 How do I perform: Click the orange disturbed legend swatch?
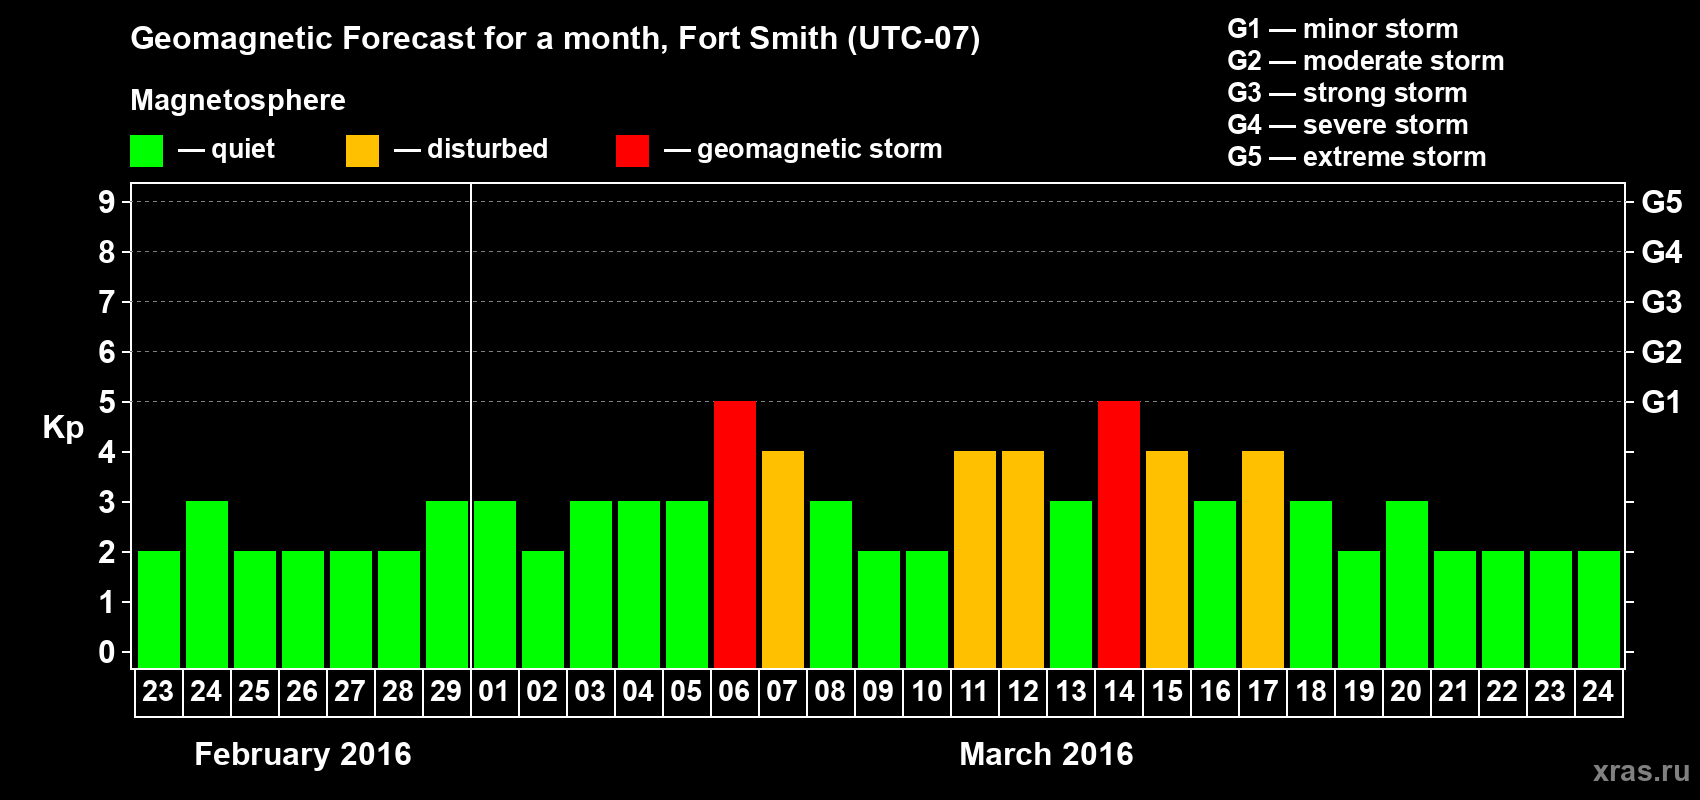tap(362, 151)
